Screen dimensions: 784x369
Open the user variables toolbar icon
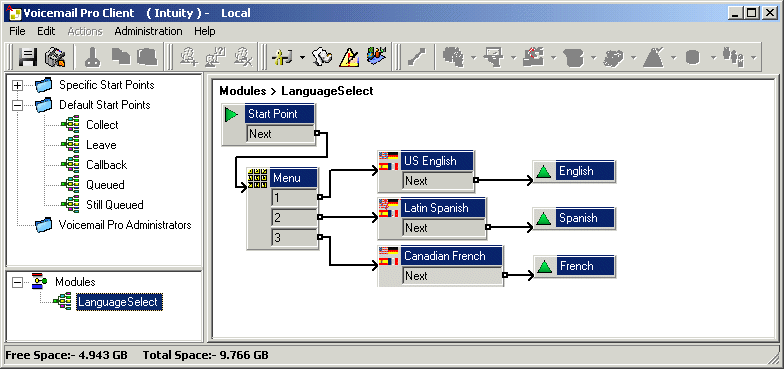click(x=322, y=58)
